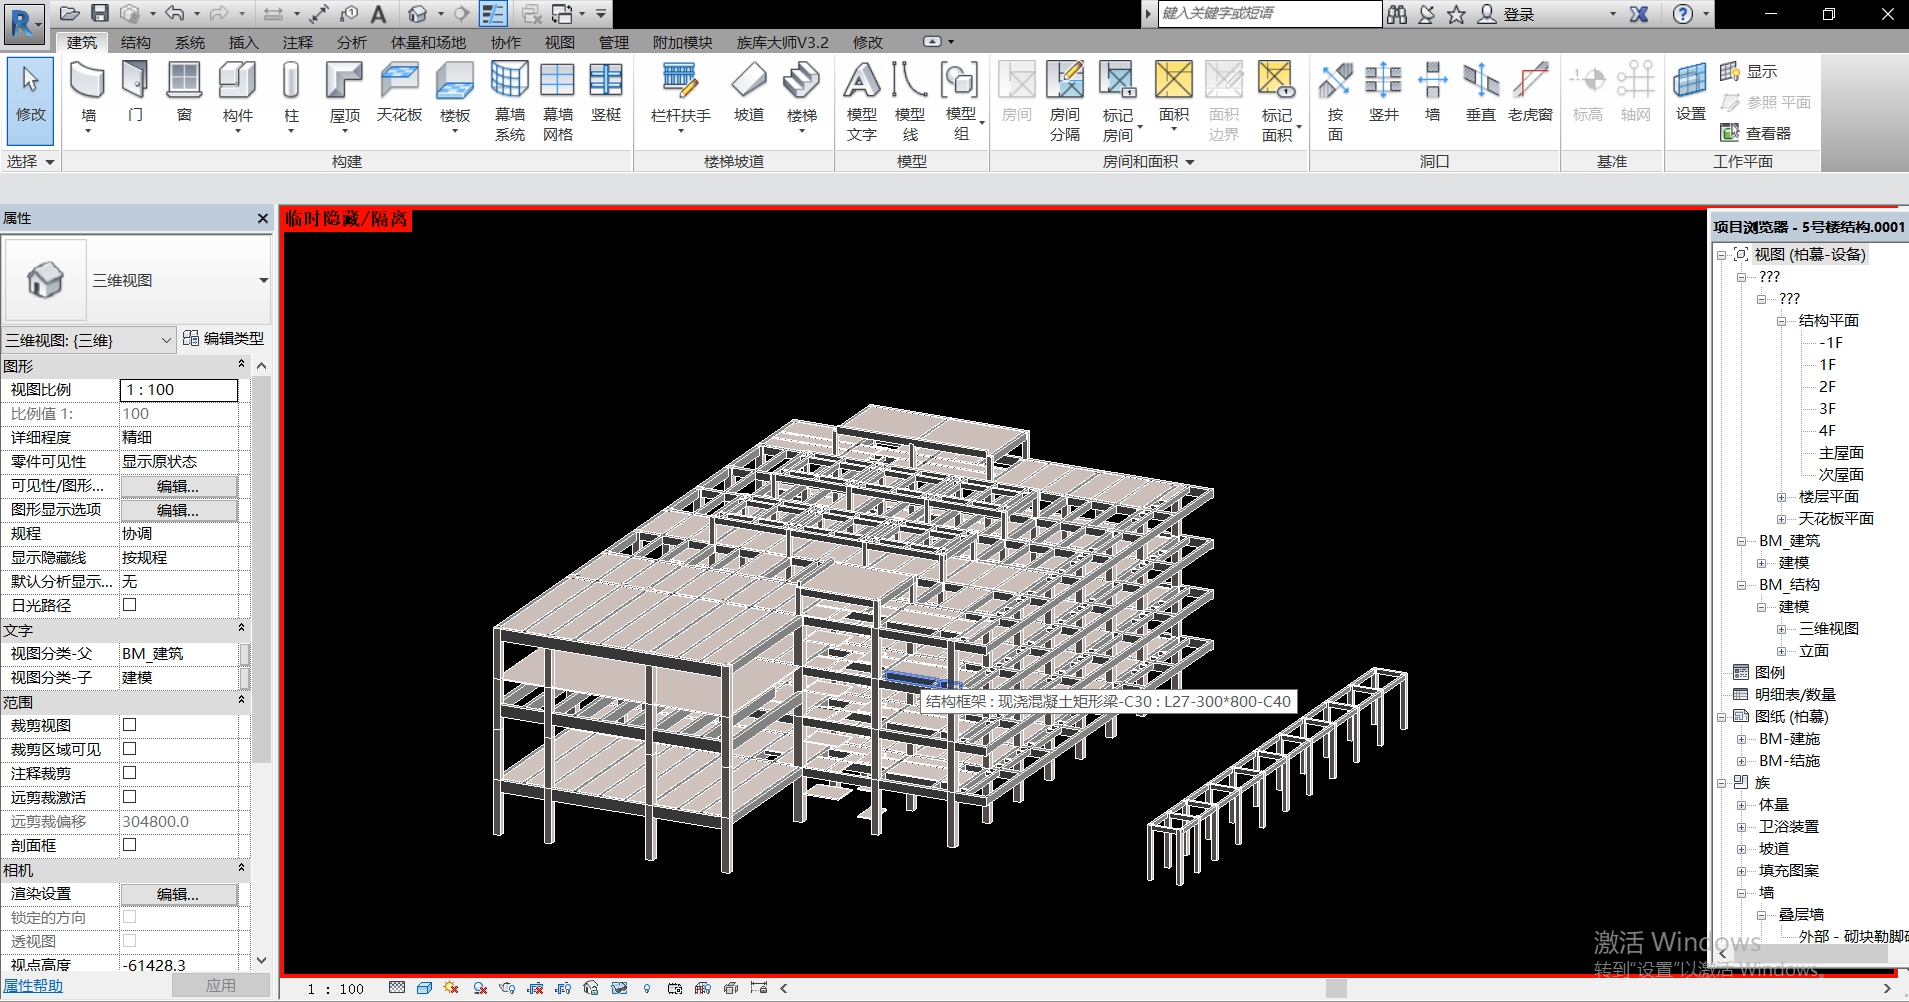This screenshot has width=1909, height=1002.
Task: Switch to the 结构 ribbon tab
Action: tap(135, 42)
